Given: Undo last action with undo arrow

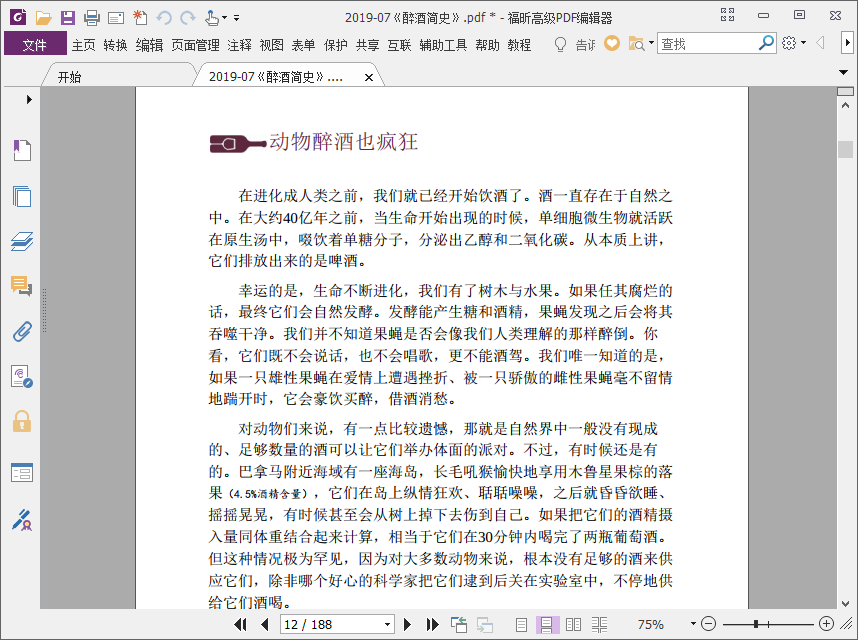Looking at the screenshot, I should (164, 18).
